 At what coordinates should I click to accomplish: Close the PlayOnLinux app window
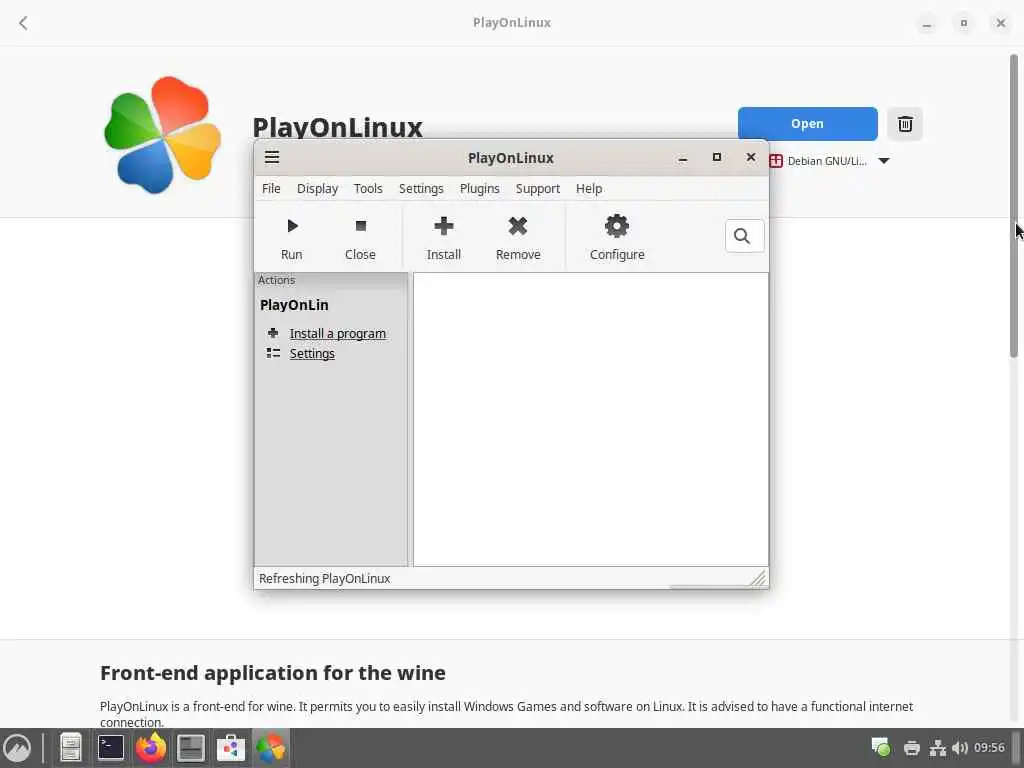[x=750, y=157]
